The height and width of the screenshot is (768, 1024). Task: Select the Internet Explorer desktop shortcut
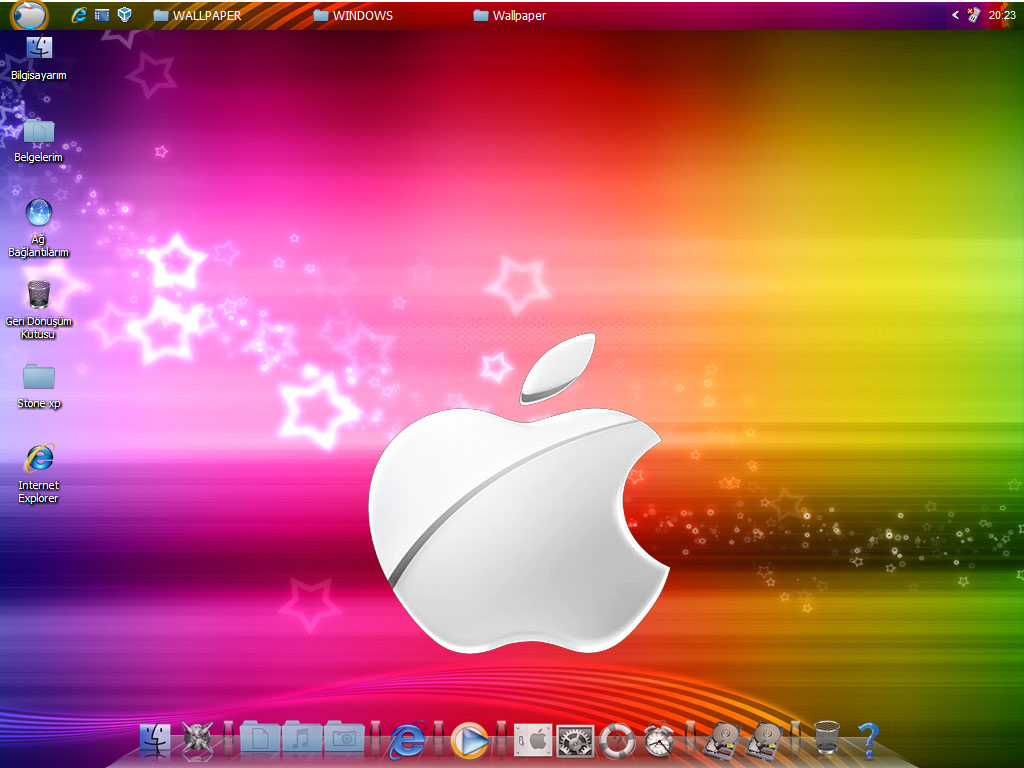coord(39,474)
